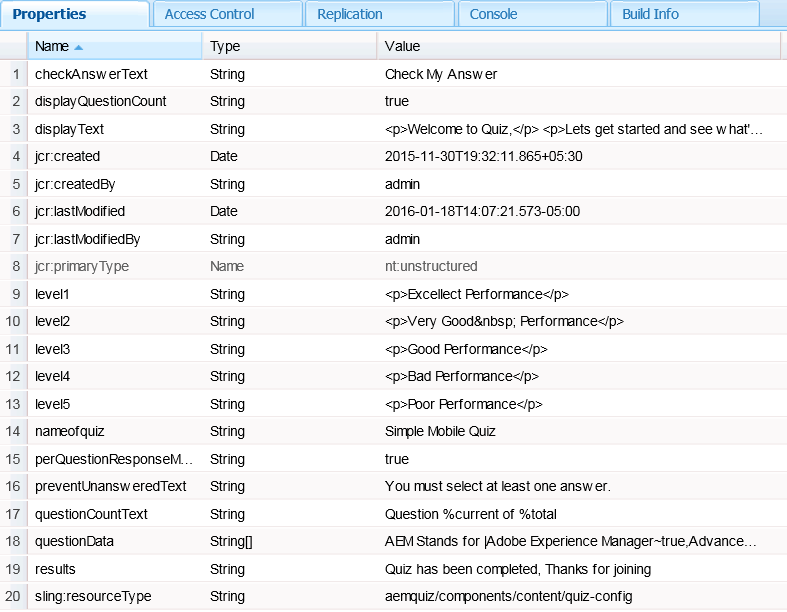Click the level5 Poor Performance value
This screenshot has width=787, height=612.
pyautogui.click(x=463, y=404)
